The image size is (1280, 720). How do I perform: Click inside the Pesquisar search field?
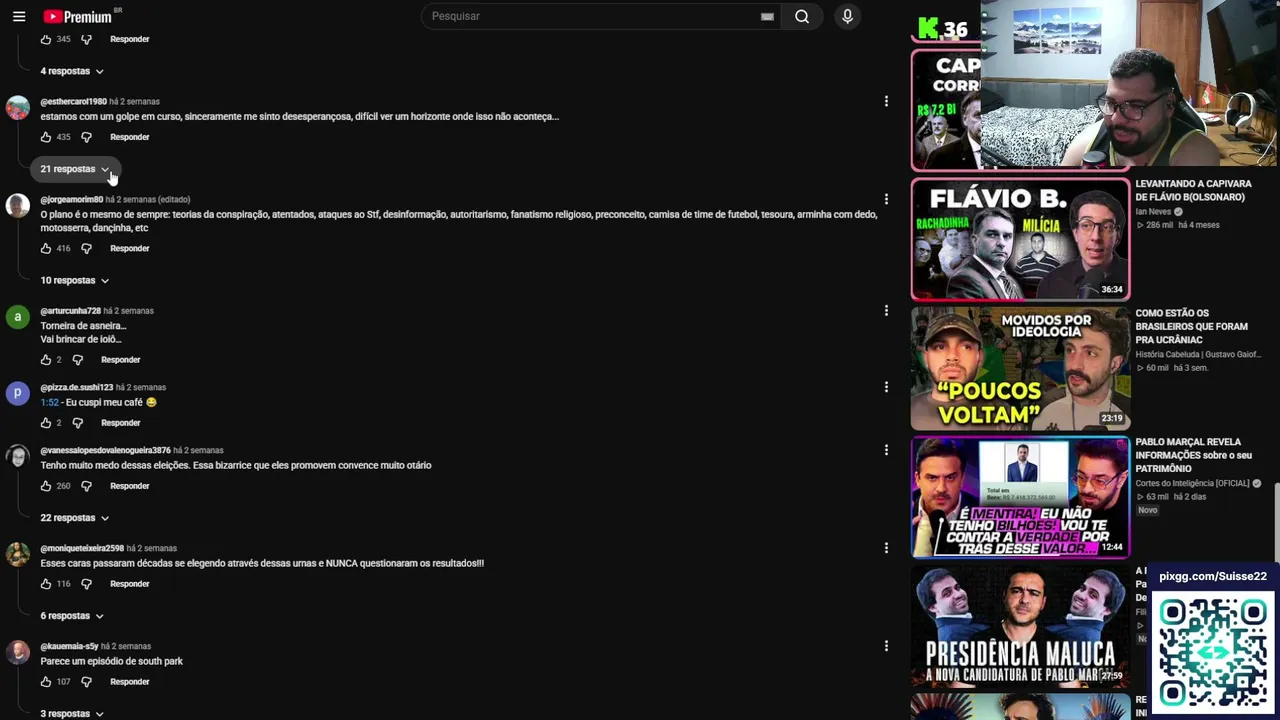(590, 16)
